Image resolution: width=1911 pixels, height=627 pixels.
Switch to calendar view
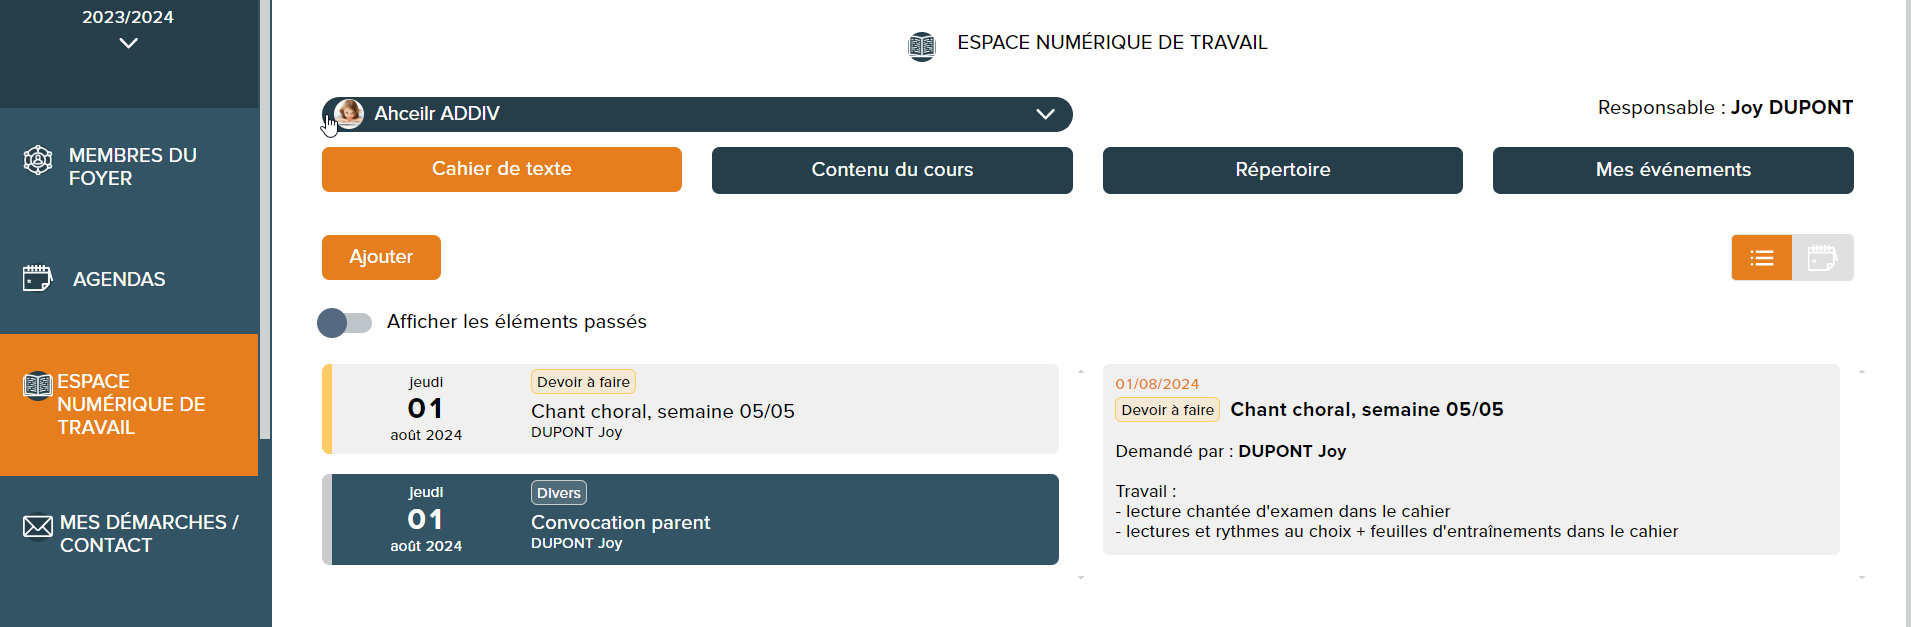click(x=1822, y=258)
